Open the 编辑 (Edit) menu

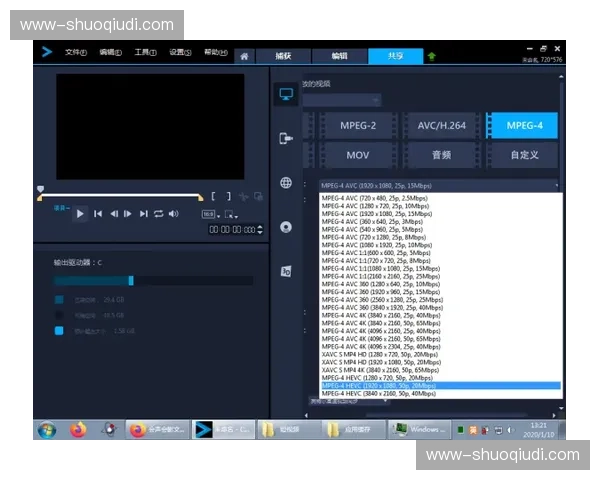(111, 52)
